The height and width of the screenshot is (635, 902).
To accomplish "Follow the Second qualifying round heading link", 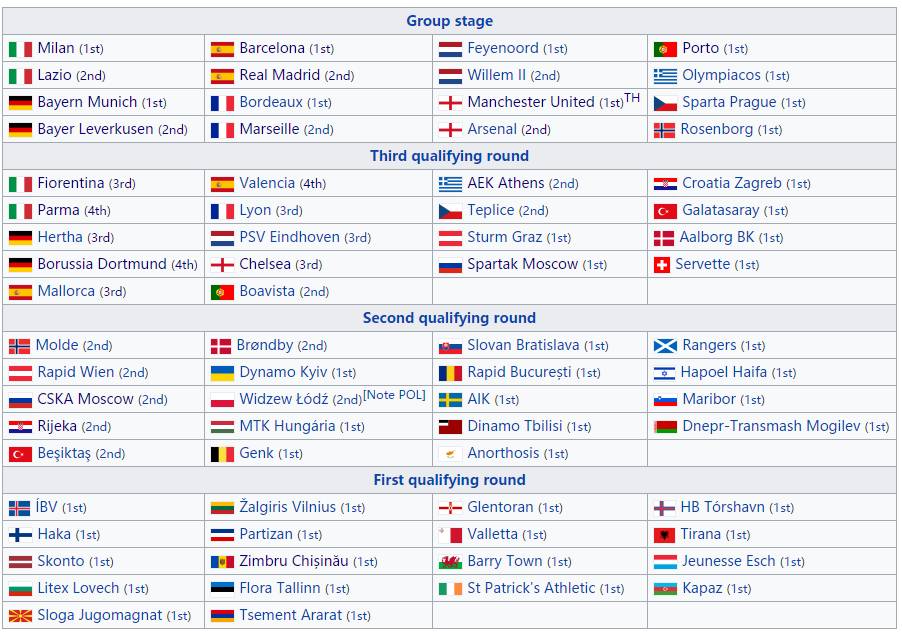I will coord(449,318).
